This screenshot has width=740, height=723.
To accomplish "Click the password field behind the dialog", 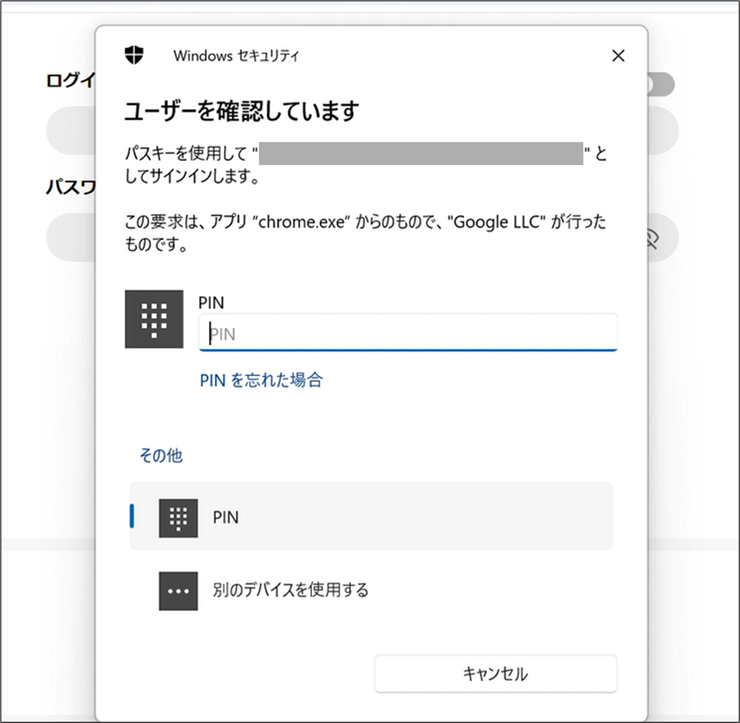I will (x=70, y=238).
